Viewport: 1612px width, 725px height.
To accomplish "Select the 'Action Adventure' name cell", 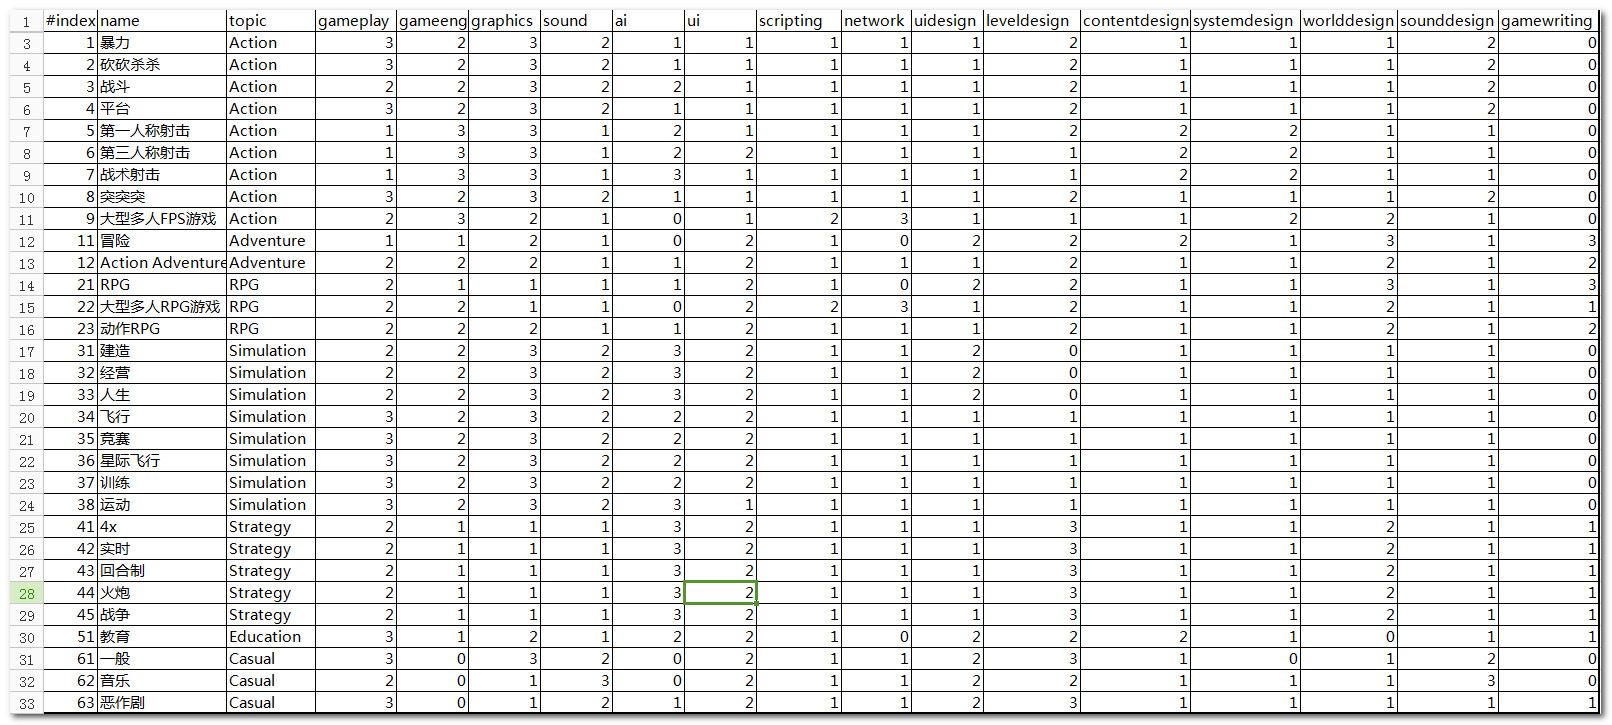I will [162, 263].
